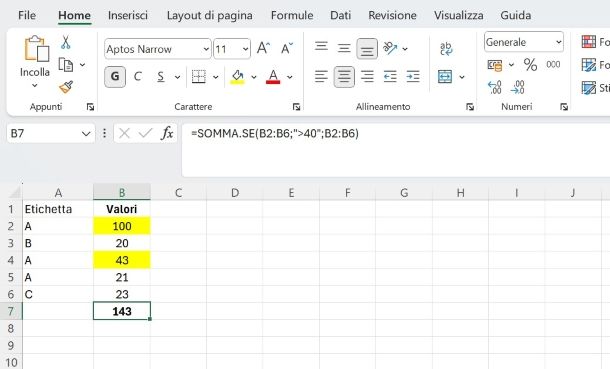
Task: Open borders dropdown arrow
Action: coord(216,77)
